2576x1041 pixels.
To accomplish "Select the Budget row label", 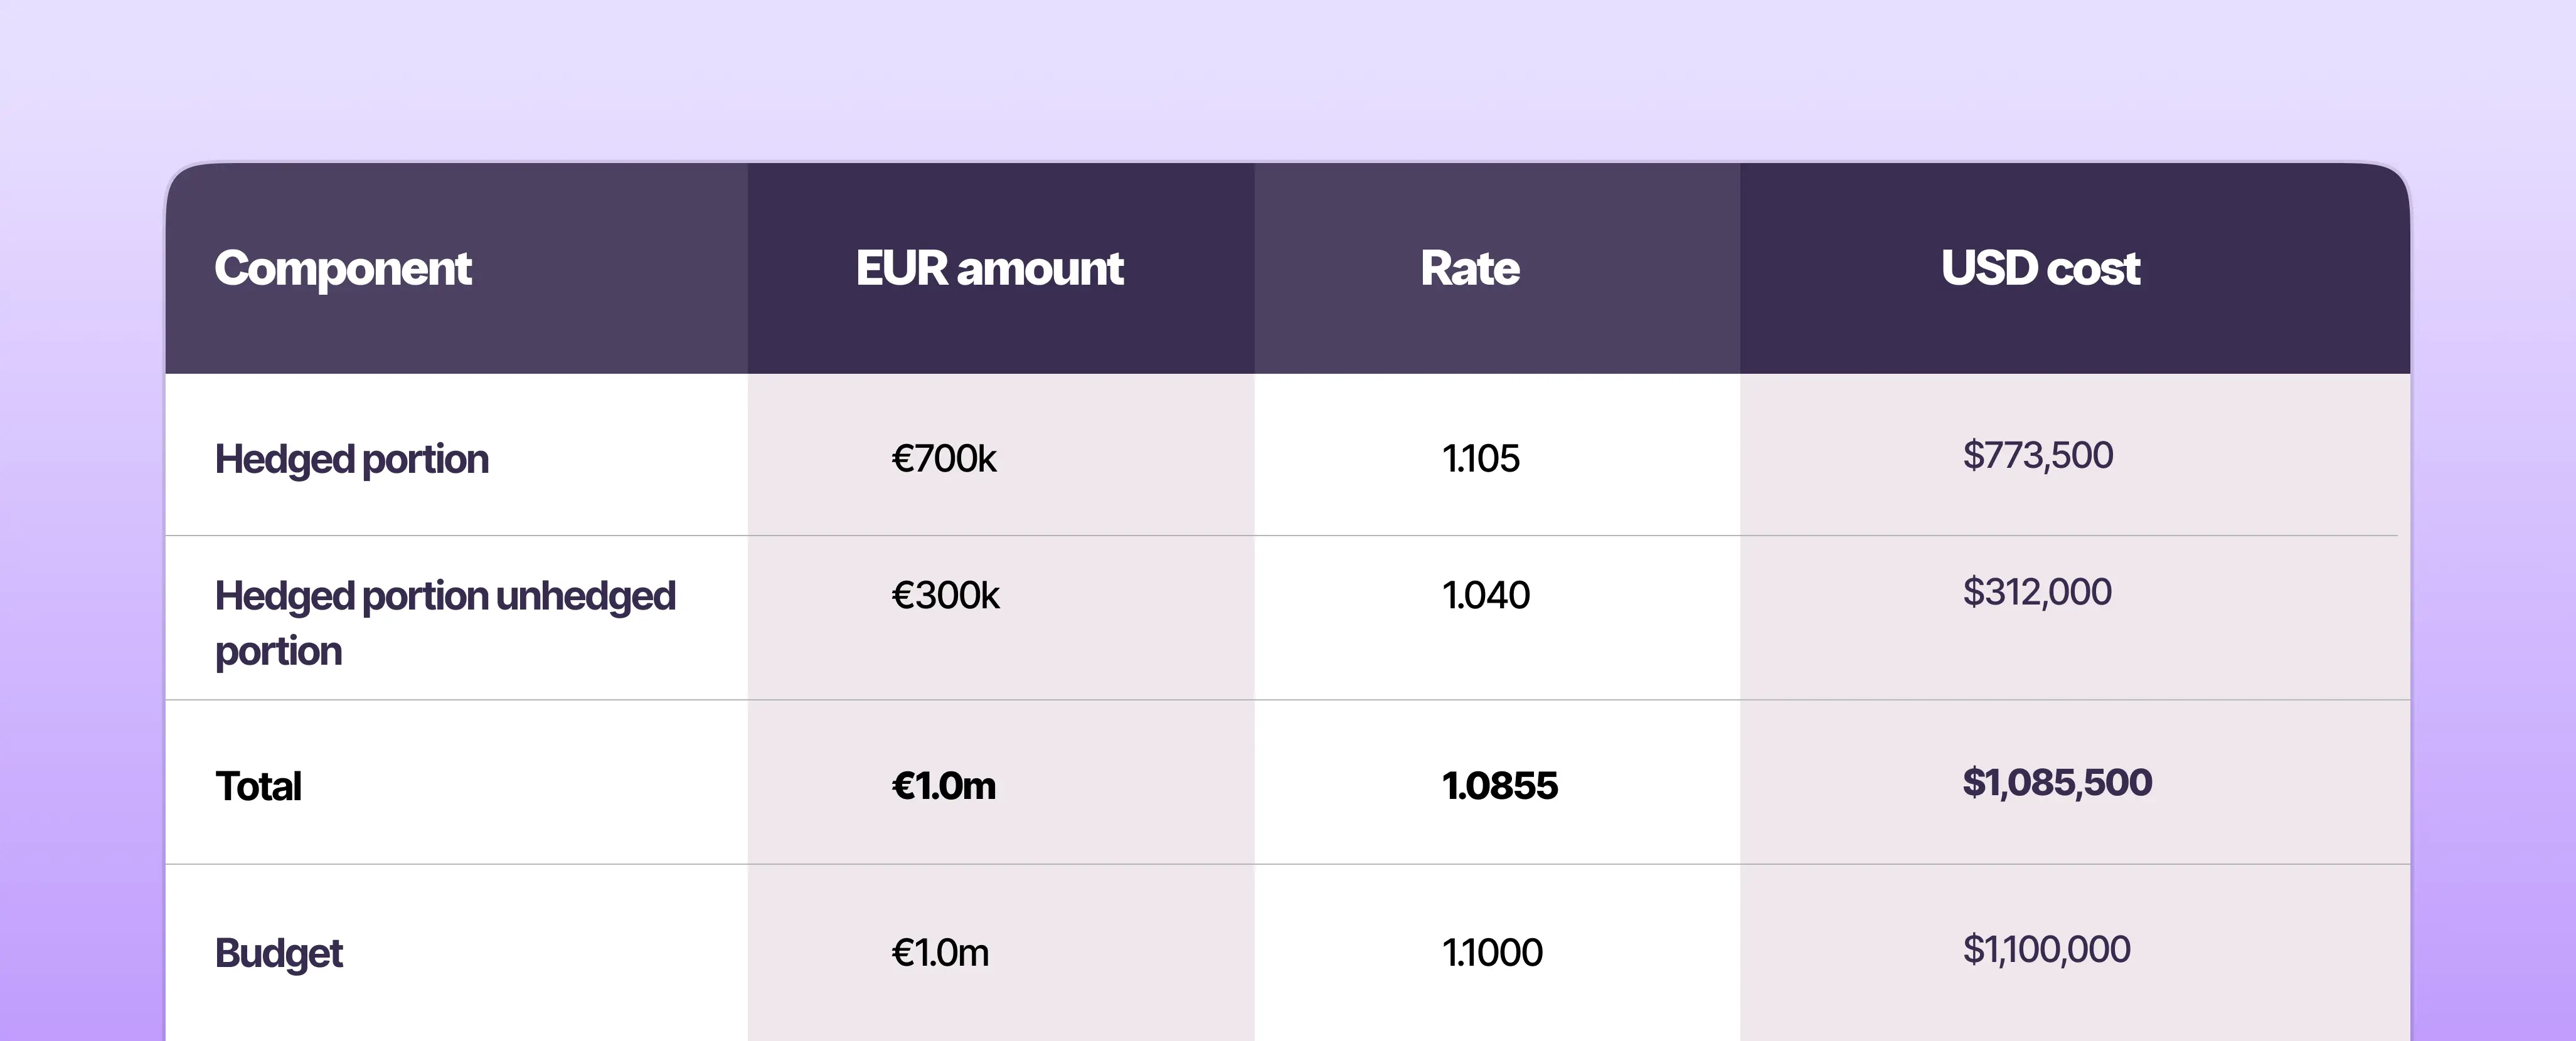I will point(278,953).
